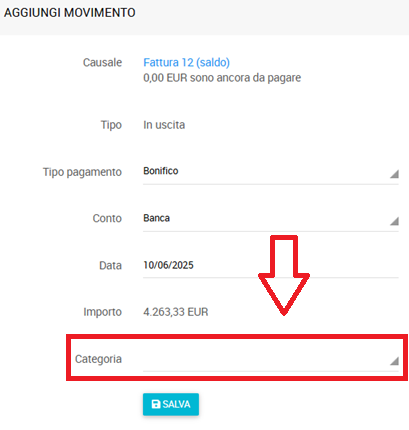Select the Bonifico value in Tipo pagamento
The image size is (409, 430).
point(161,171)
